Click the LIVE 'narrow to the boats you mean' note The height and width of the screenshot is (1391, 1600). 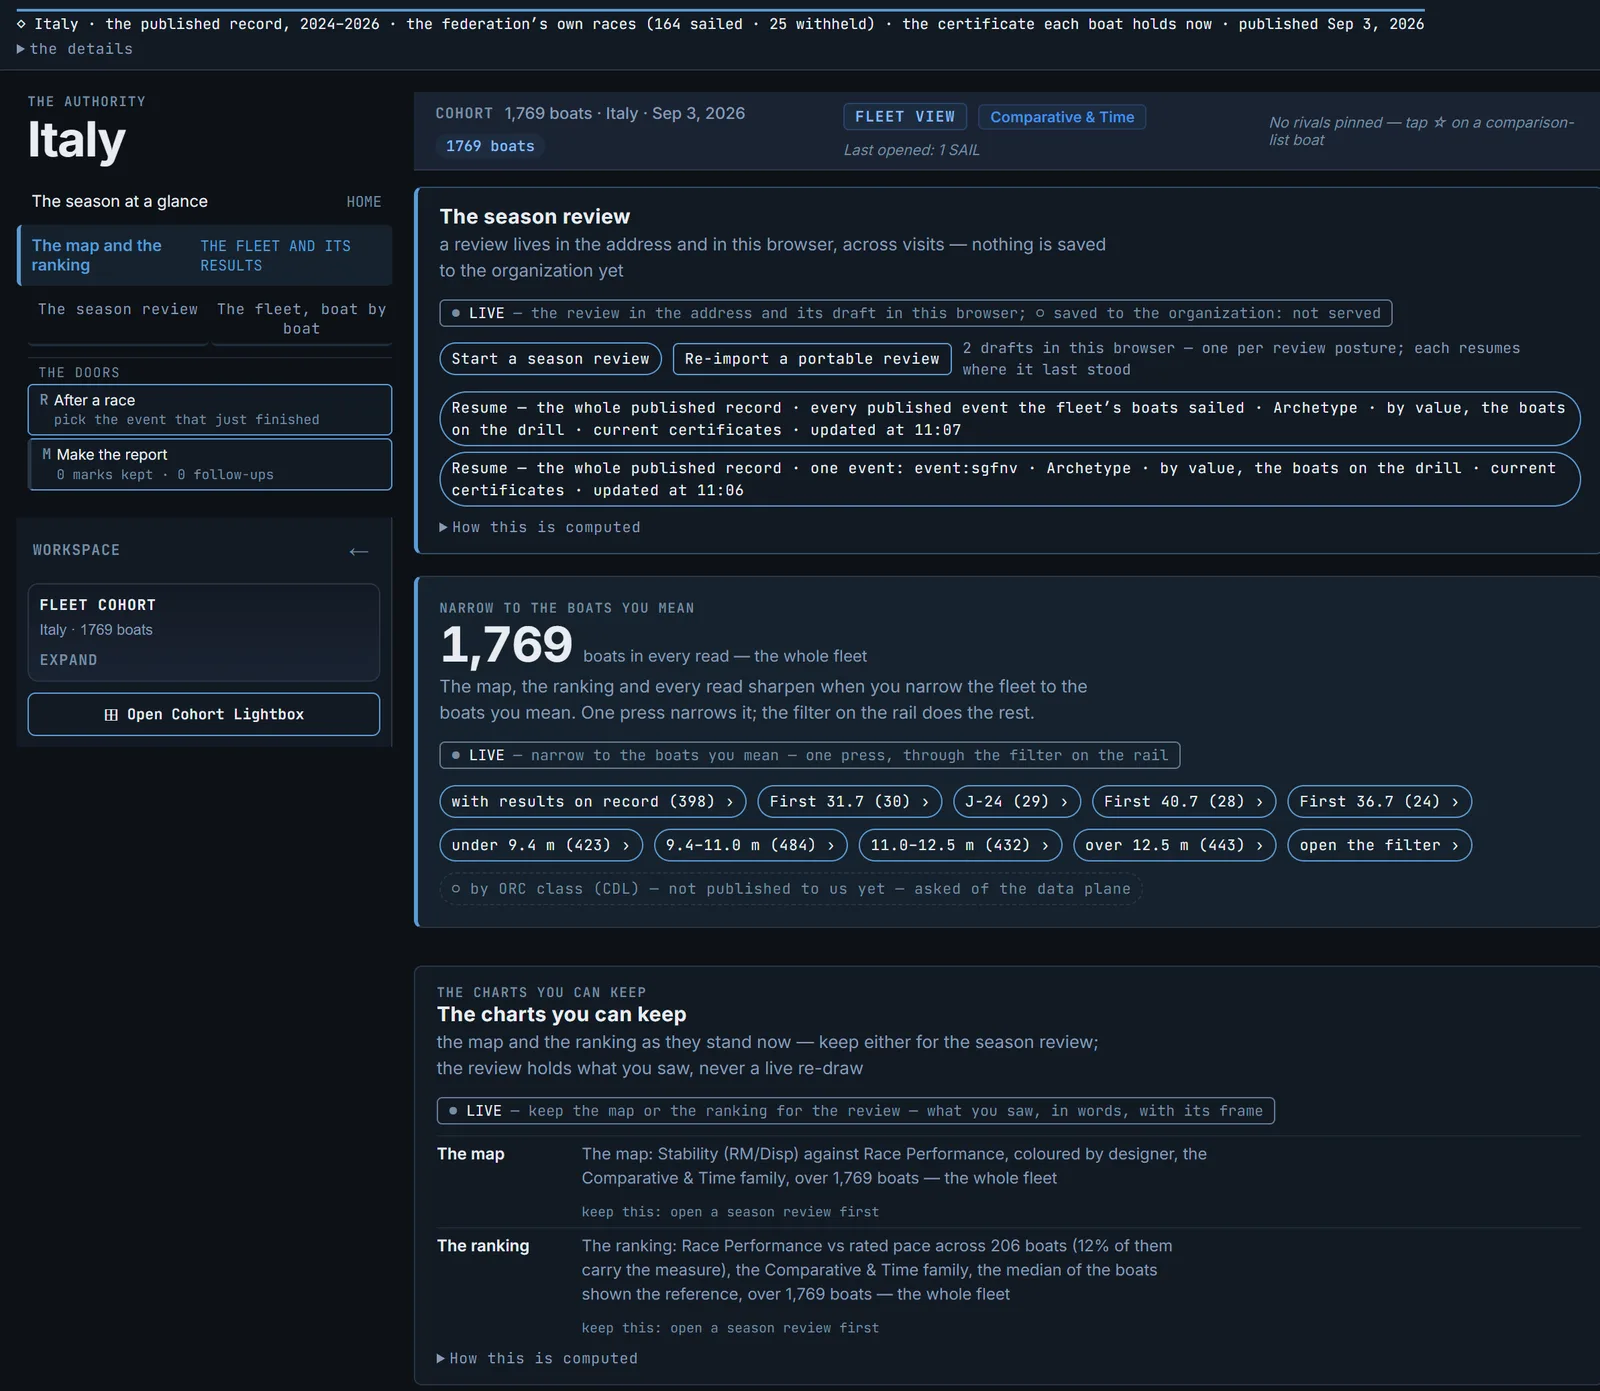pos(810,755)
